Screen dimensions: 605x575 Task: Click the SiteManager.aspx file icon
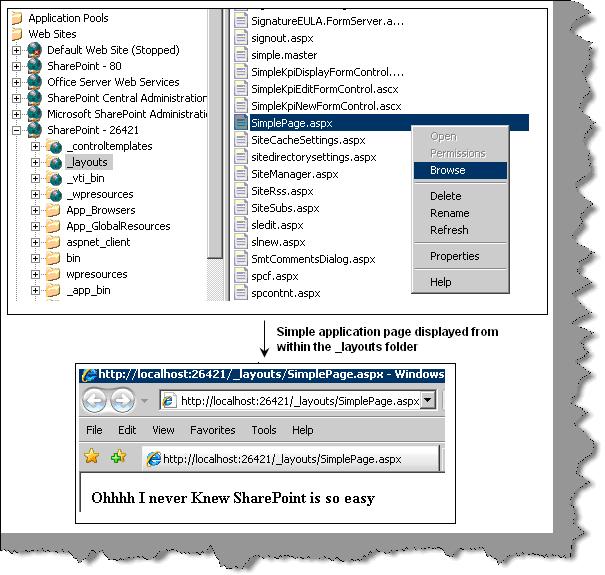point(241,174)
